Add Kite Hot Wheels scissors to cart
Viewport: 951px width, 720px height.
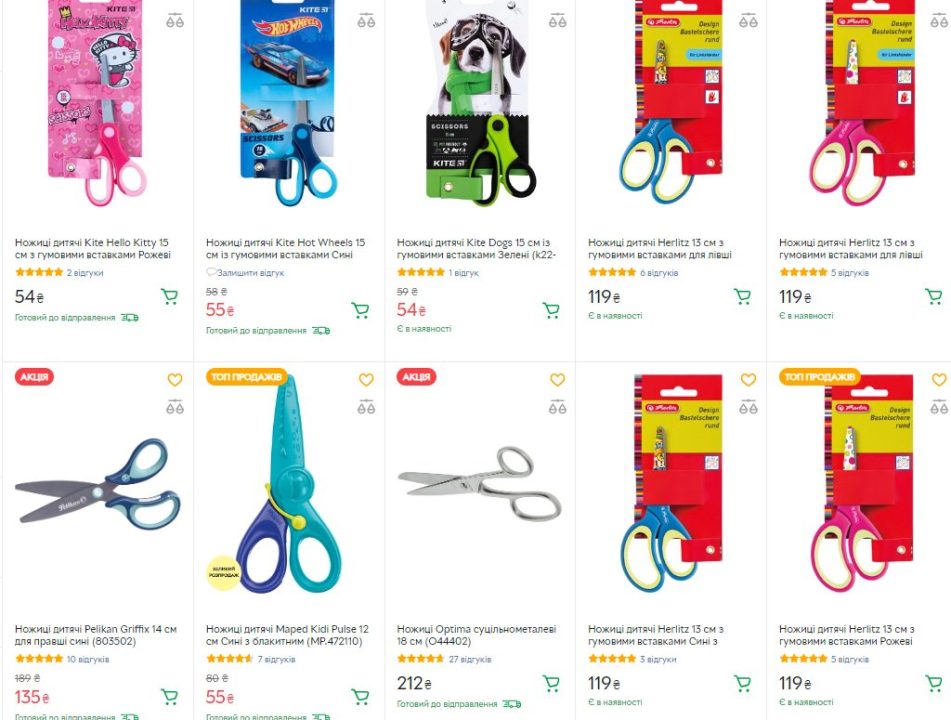360,310
